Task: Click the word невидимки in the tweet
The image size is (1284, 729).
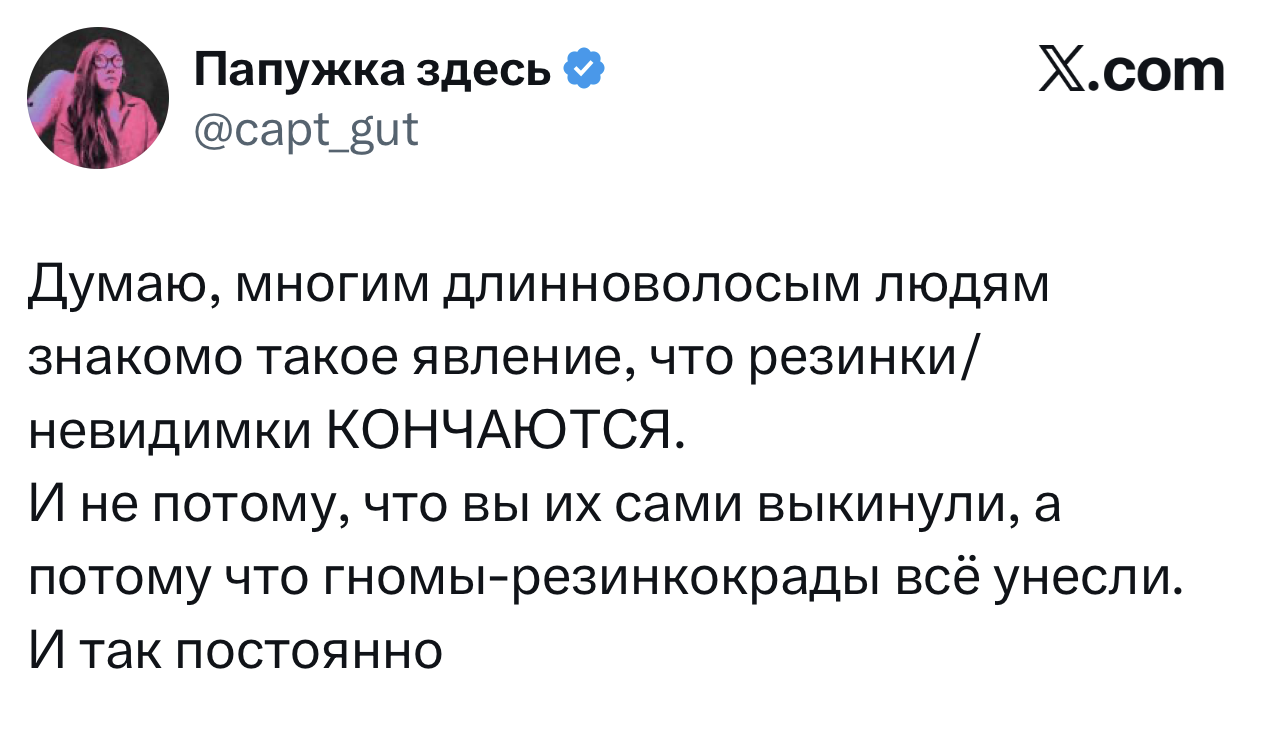Action: tap(166, 433)
